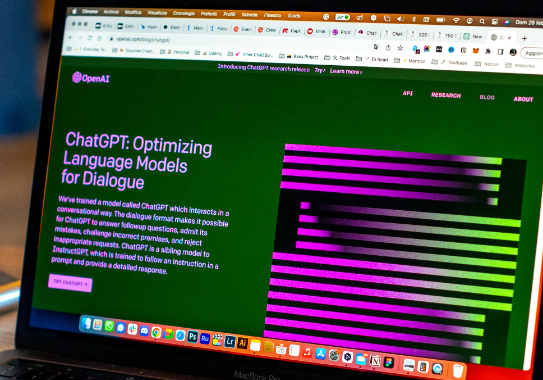Click the TRY CHATGPT button

(x=70, y=283)
